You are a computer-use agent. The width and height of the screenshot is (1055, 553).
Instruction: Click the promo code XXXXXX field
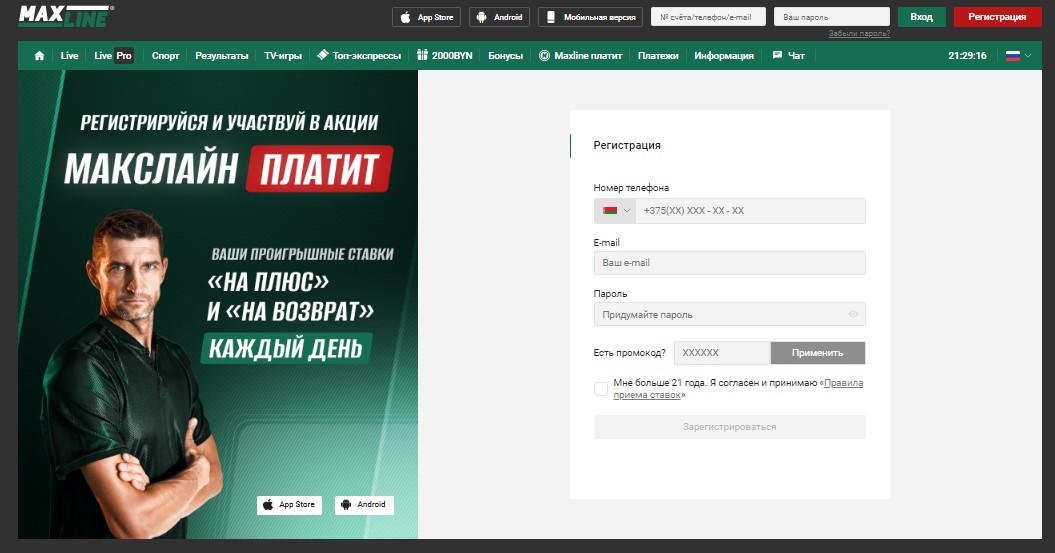722,353
